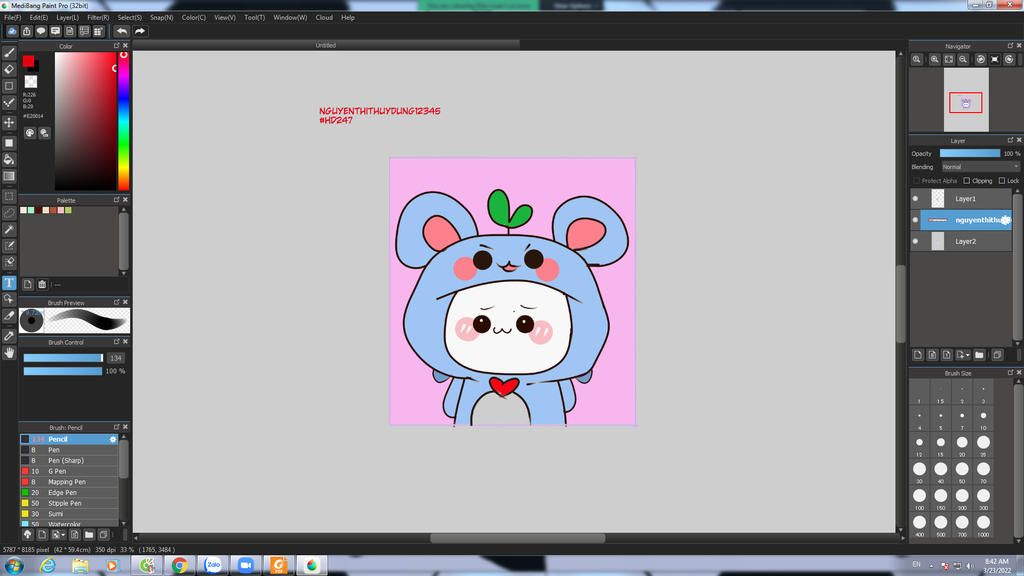Select the Pen (Sharp) brush
1024x576 pixels.
(x=69, y=460)
